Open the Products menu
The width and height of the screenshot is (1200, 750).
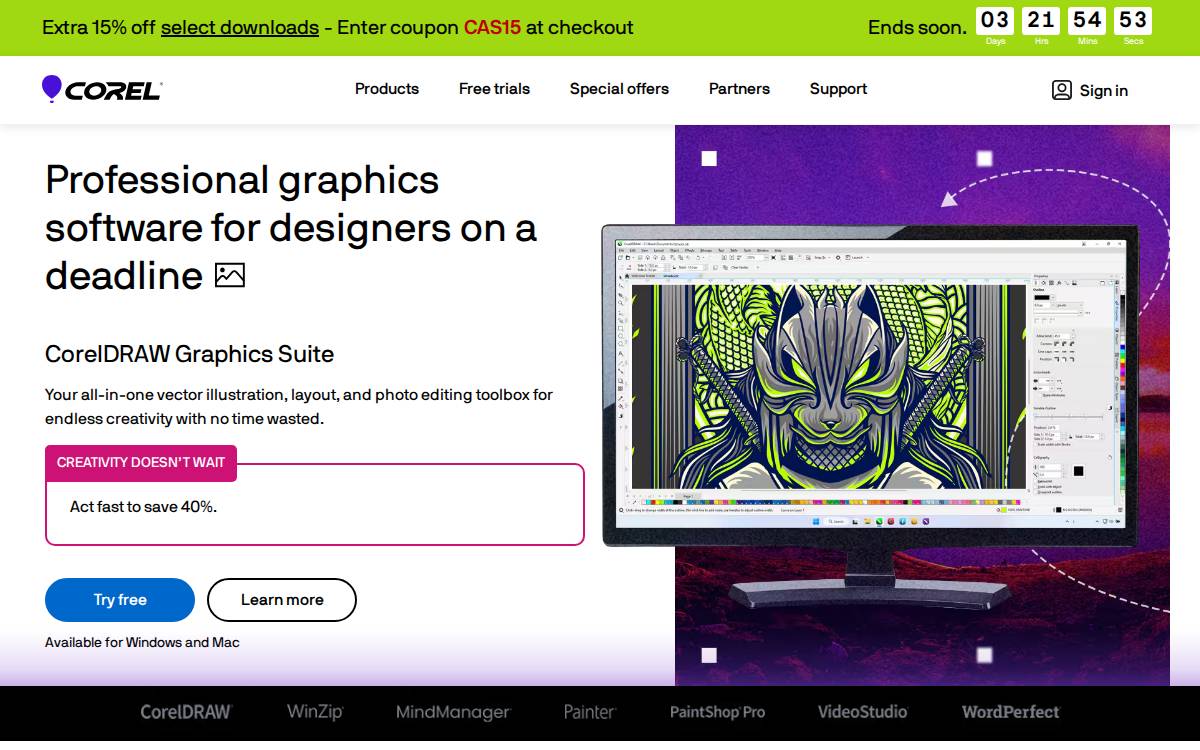[387, 89]
